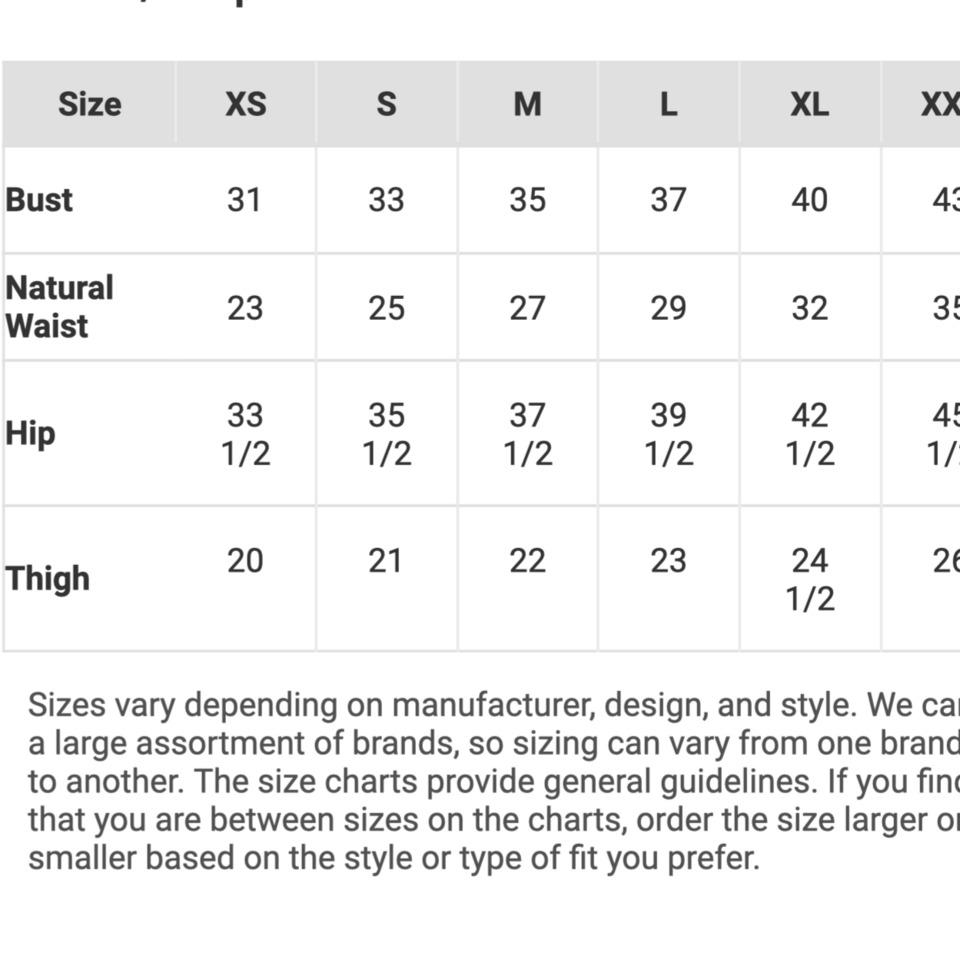Select the Natural Waist row label
This screenshot has width=960, height=960.
click(60, 307)
